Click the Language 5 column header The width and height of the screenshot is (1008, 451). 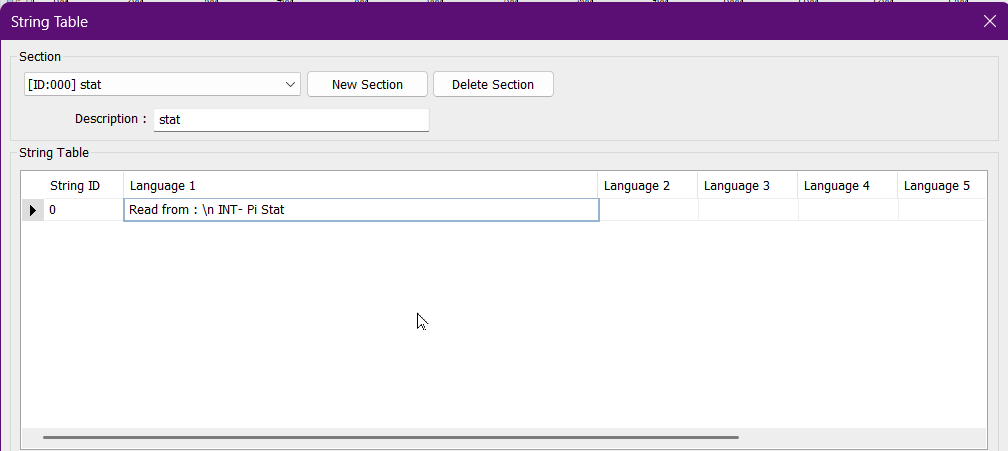click(x=940, y=186)
